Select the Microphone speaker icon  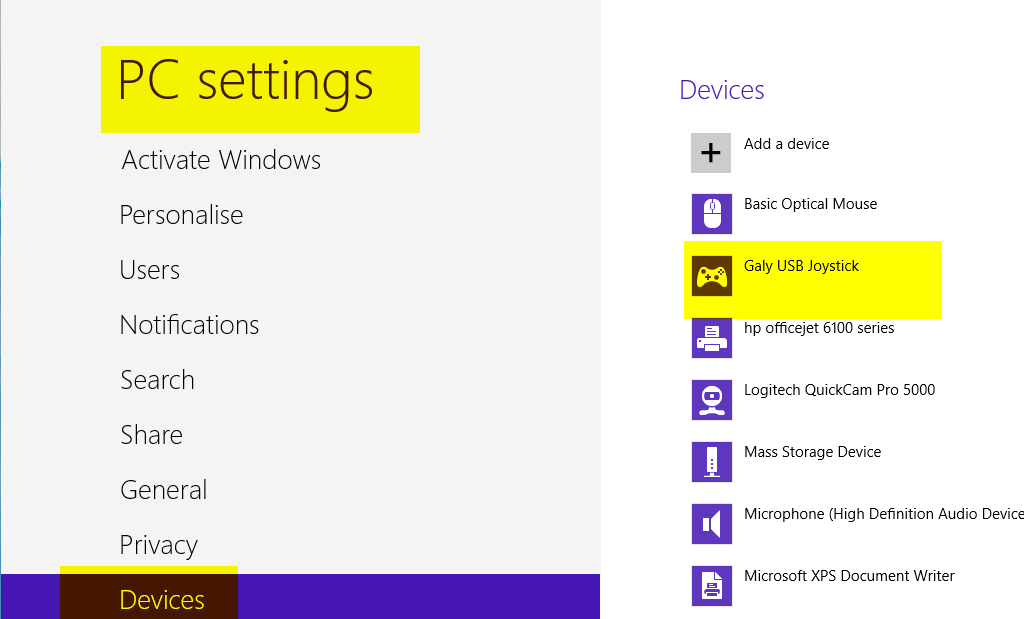712,524
